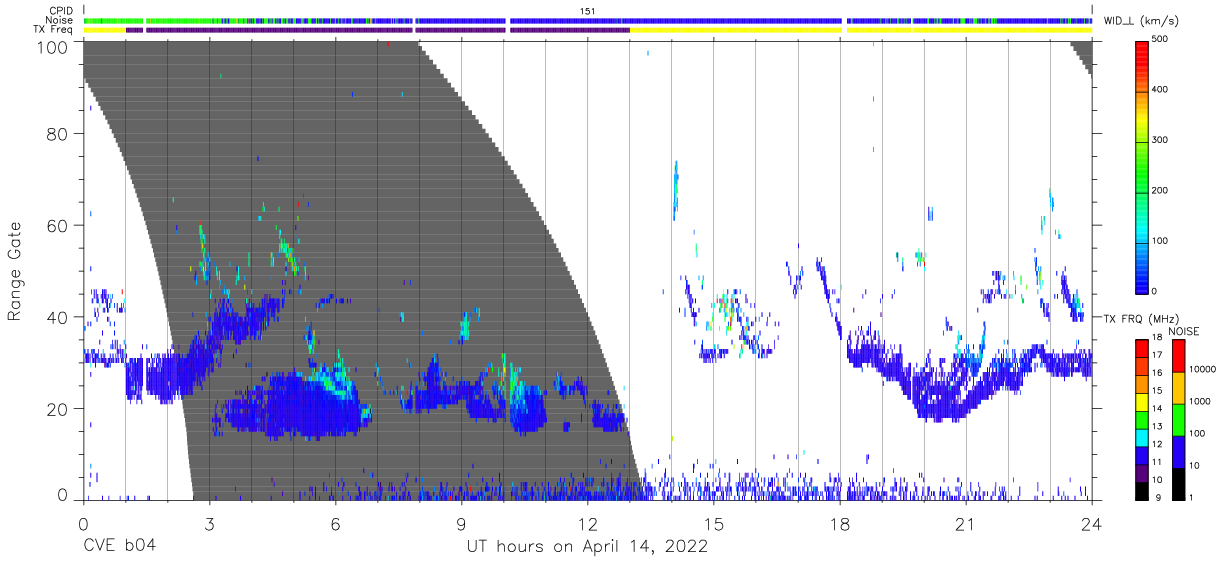
Task: Click the 15 hour tick on UT axis
Action: click(x=714, y=523)
